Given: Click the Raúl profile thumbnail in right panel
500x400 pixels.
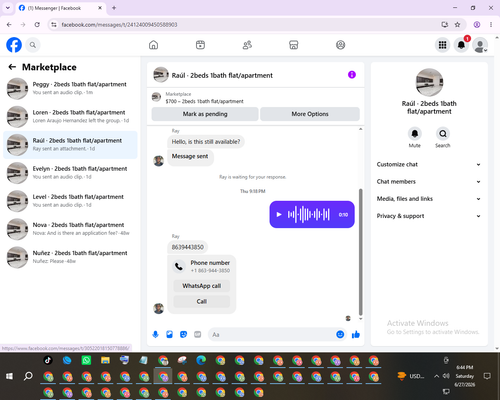Looking at the screenshot, I should 429,82.
